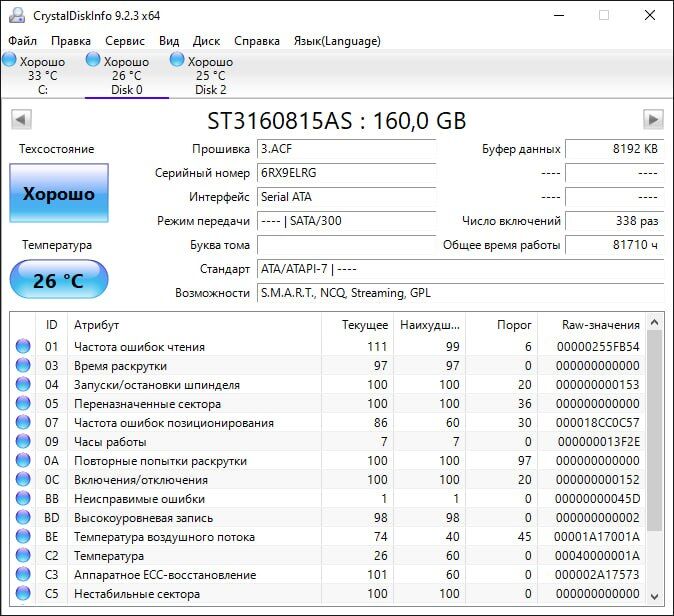Click the next disk right arrow button
This screenshot has height=616, width=674.
[x=653, y=120]
